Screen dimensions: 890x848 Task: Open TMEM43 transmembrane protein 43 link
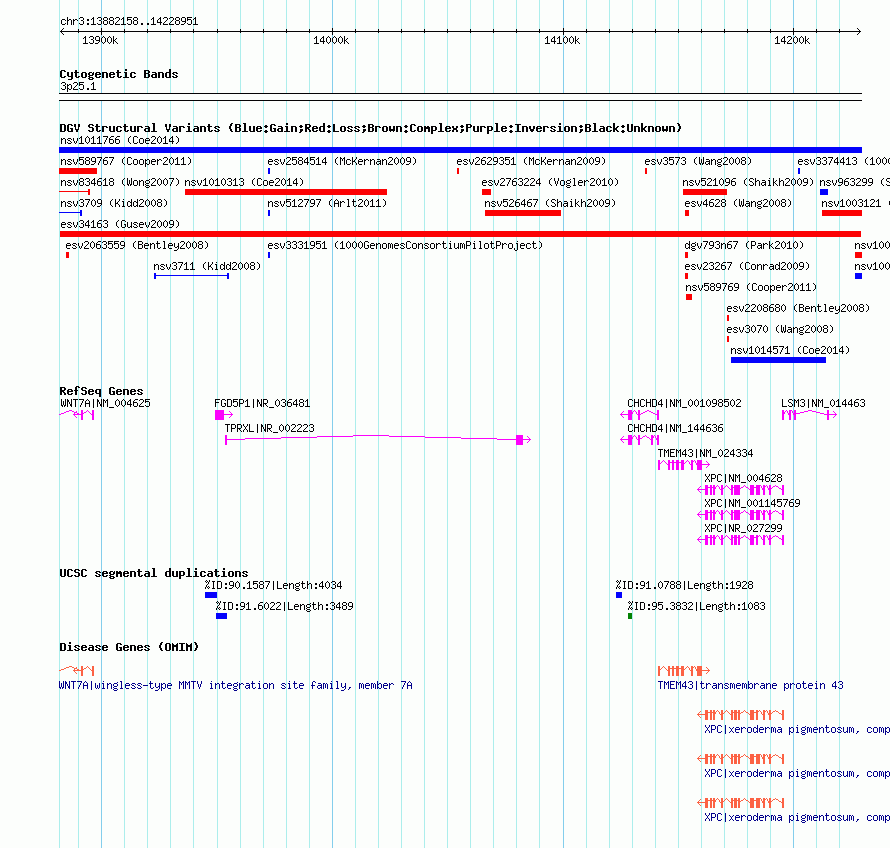click(750, 686)
